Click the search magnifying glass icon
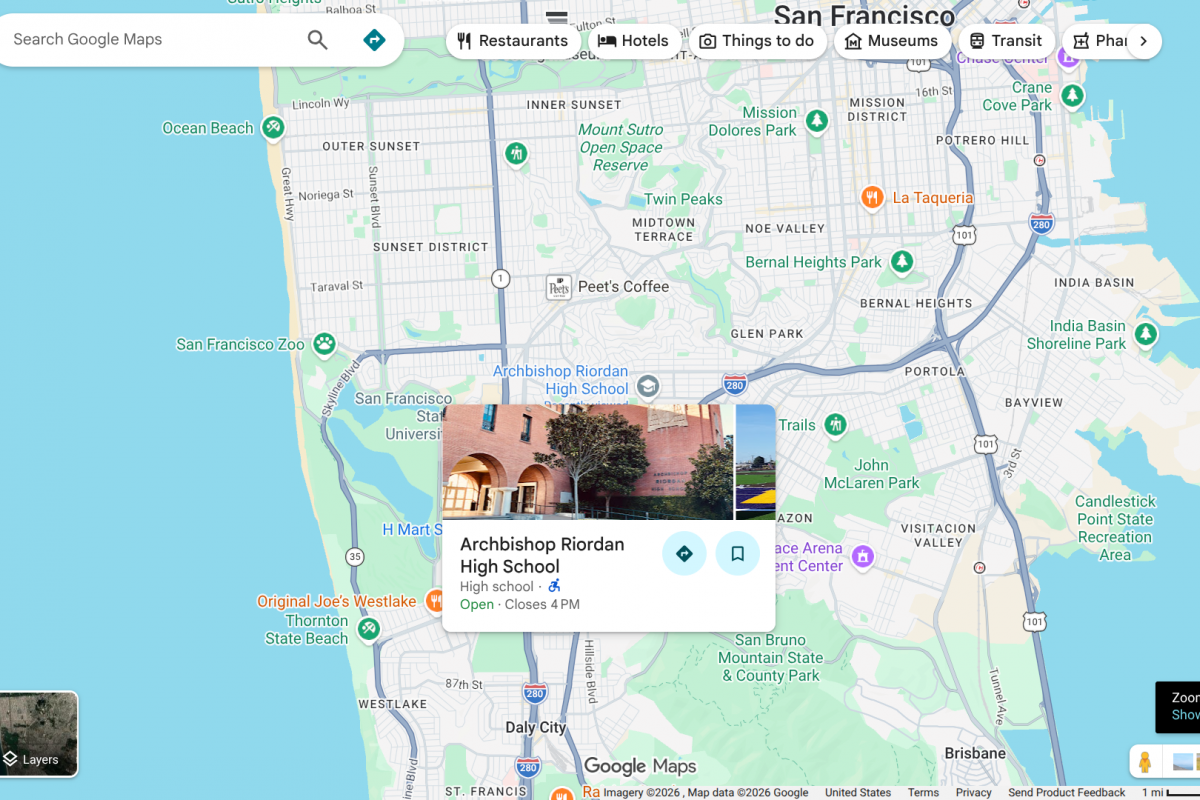Image resolution: width=1200 pixels, height=800 pixels. click(x=317, y=40)
